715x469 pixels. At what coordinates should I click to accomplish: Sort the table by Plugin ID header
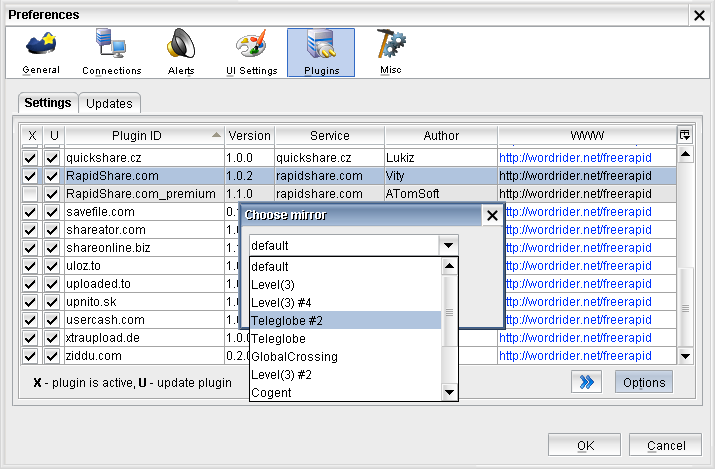tap(143, 135)
